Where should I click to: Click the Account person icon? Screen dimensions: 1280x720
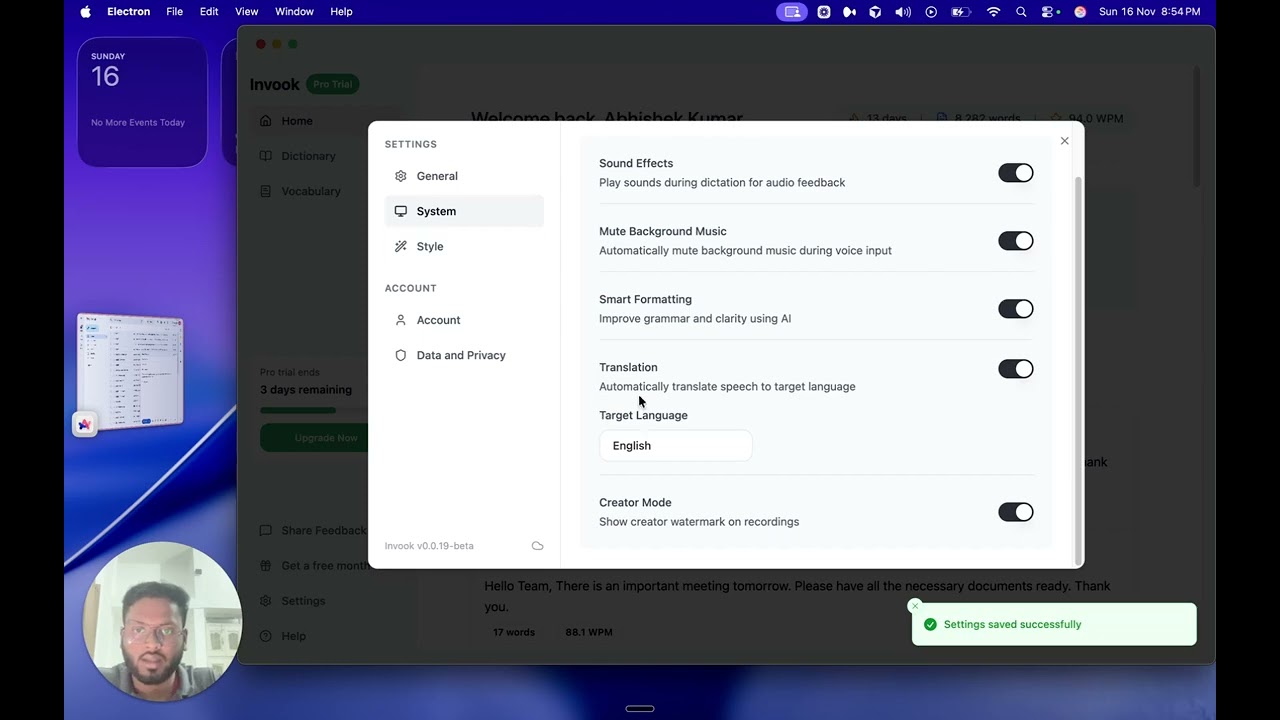tap(401, 320)
